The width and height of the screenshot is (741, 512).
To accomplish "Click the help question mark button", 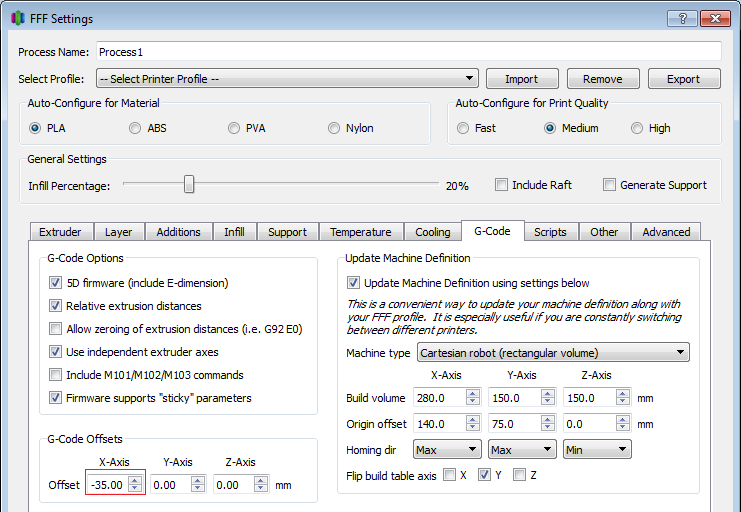I will click(x=682, y=18).
